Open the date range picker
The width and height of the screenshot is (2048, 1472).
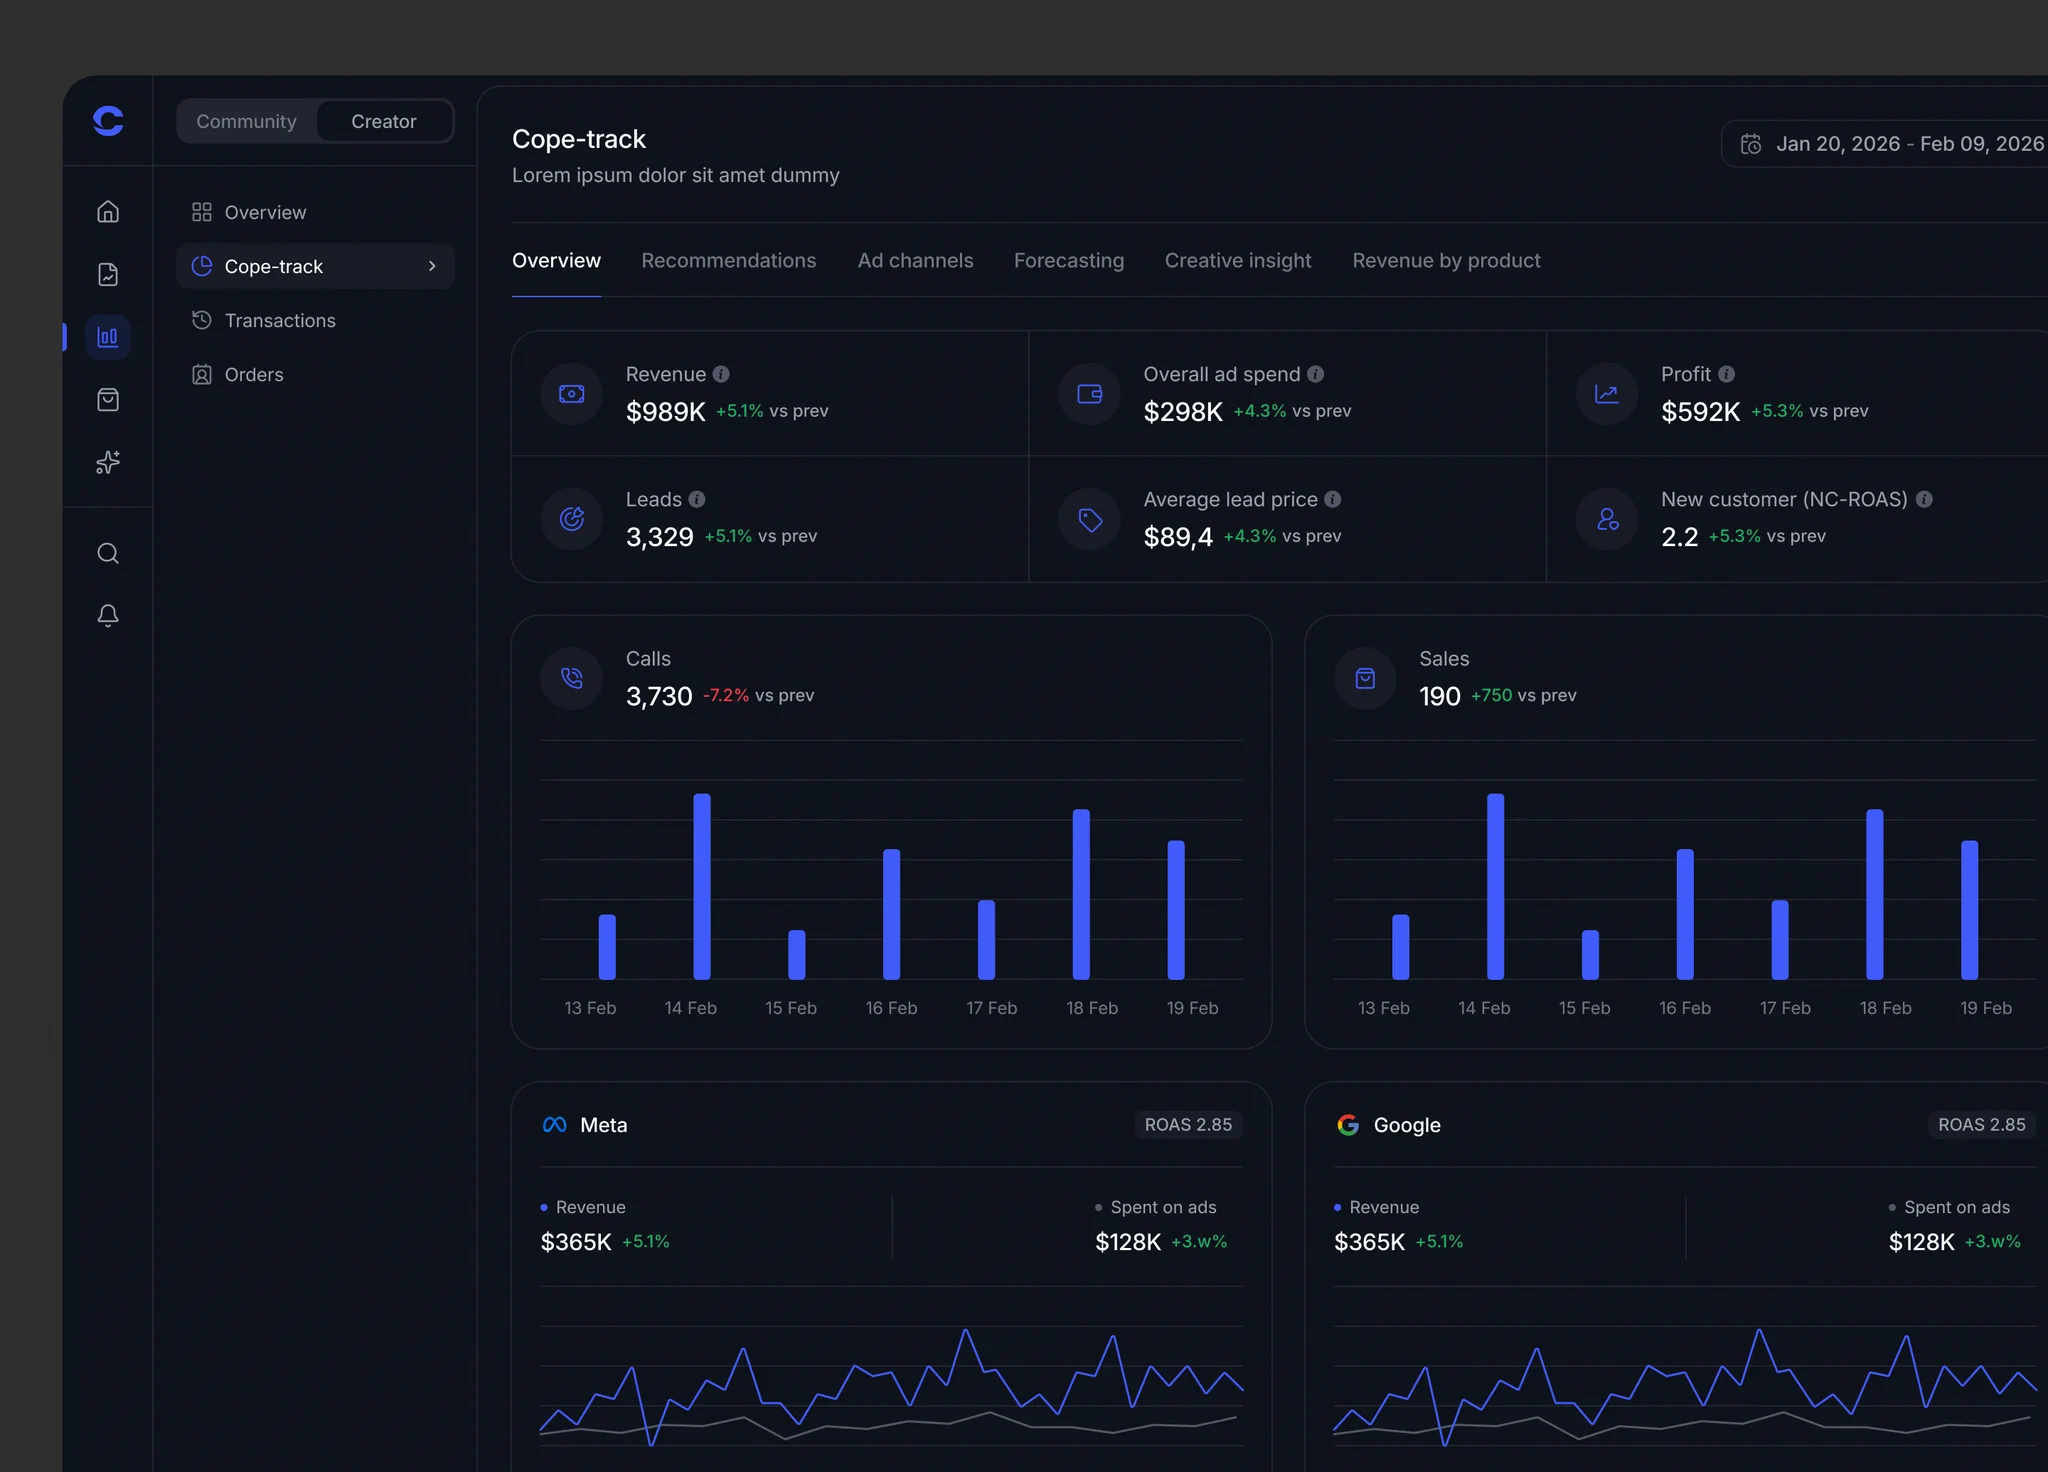1890,144
